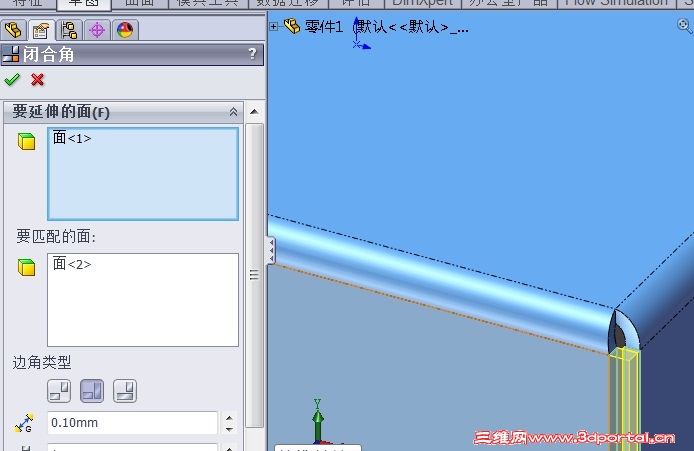694x451 pixels.
Task: Click the yellow cube icon beside 面<1> list
Action: click(x=27, y=142)
